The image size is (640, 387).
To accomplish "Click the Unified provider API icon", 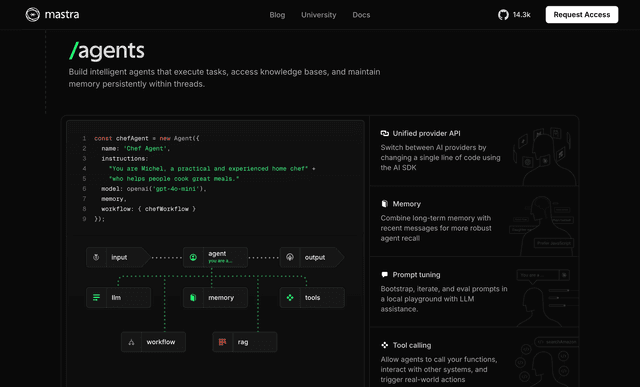I will point(384,133).
